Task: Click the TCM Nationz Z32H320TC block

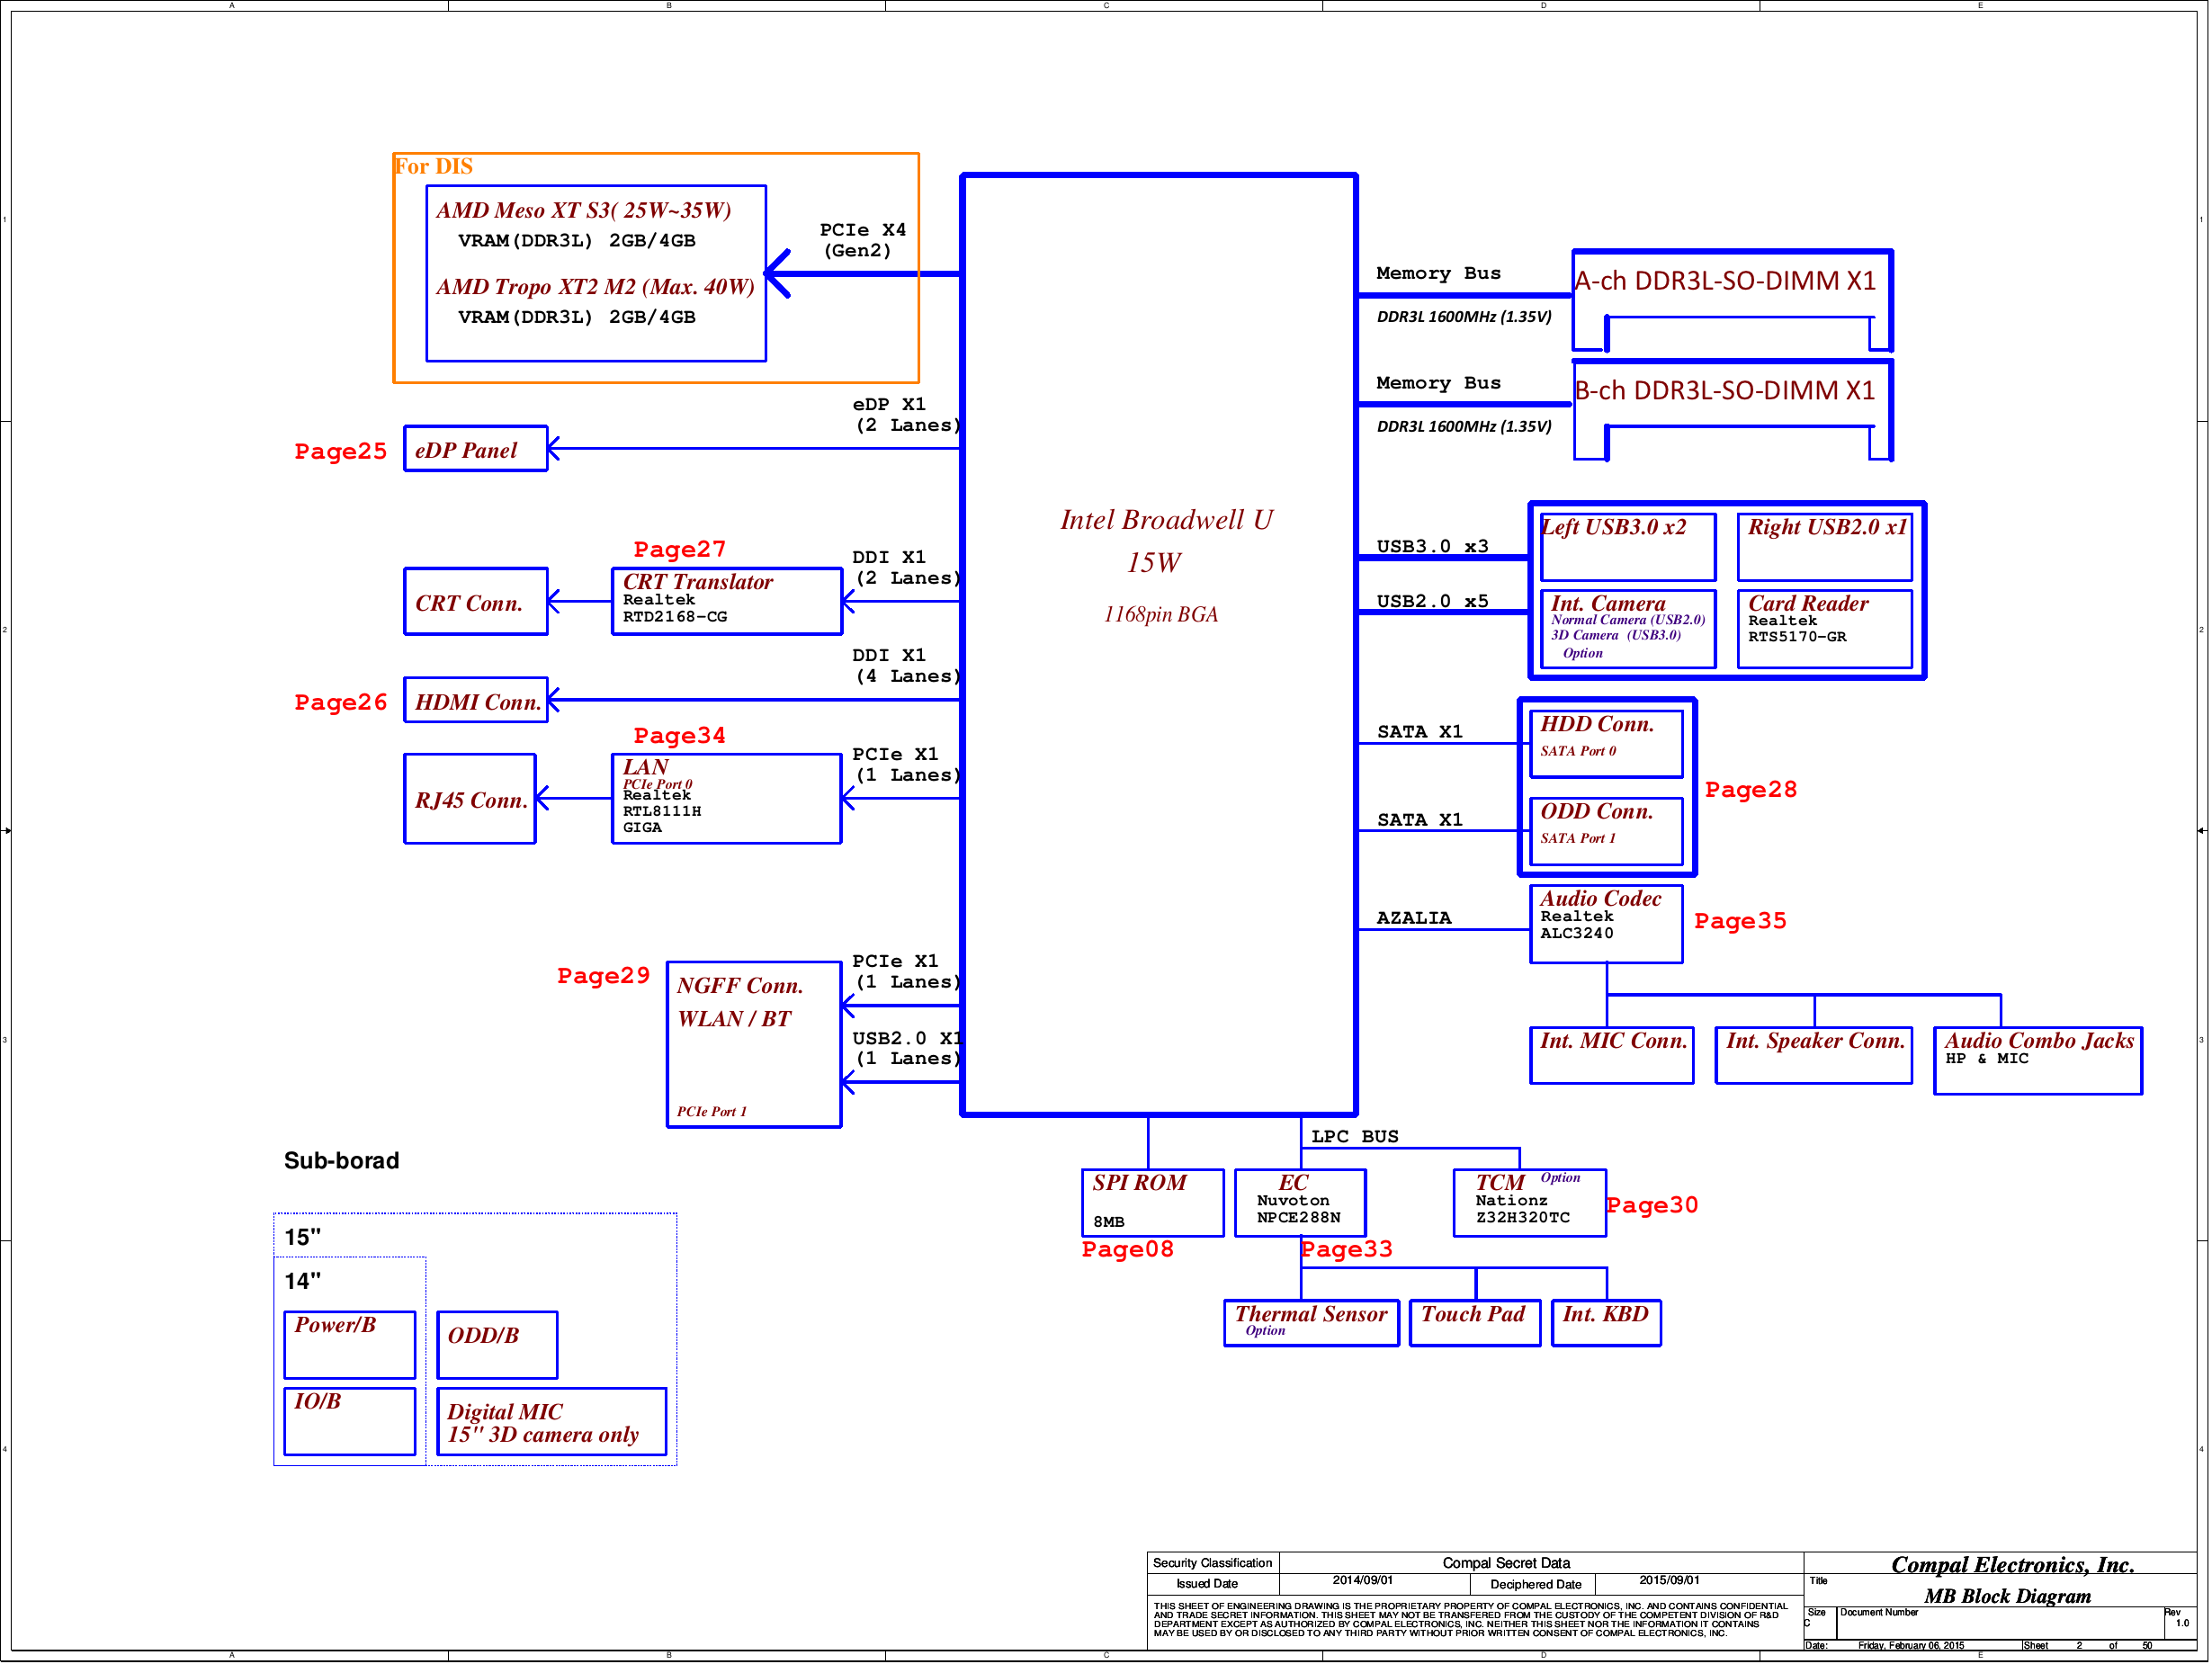Action: (1530, 1203)
